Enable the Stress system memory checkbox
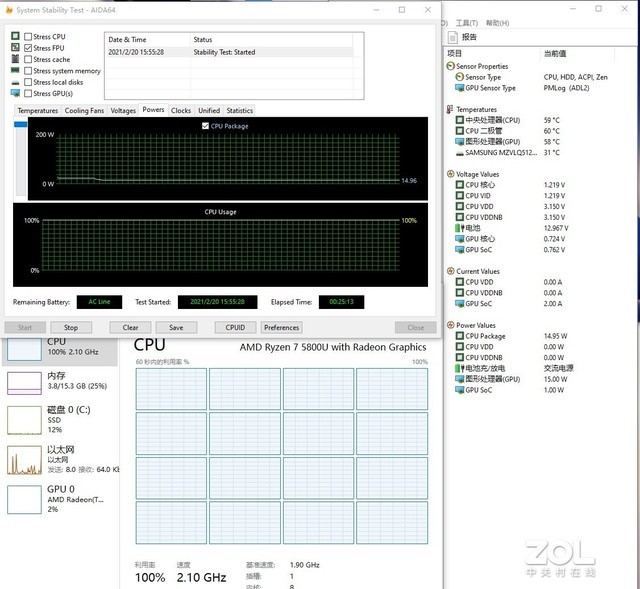 [x=28, y=71]
